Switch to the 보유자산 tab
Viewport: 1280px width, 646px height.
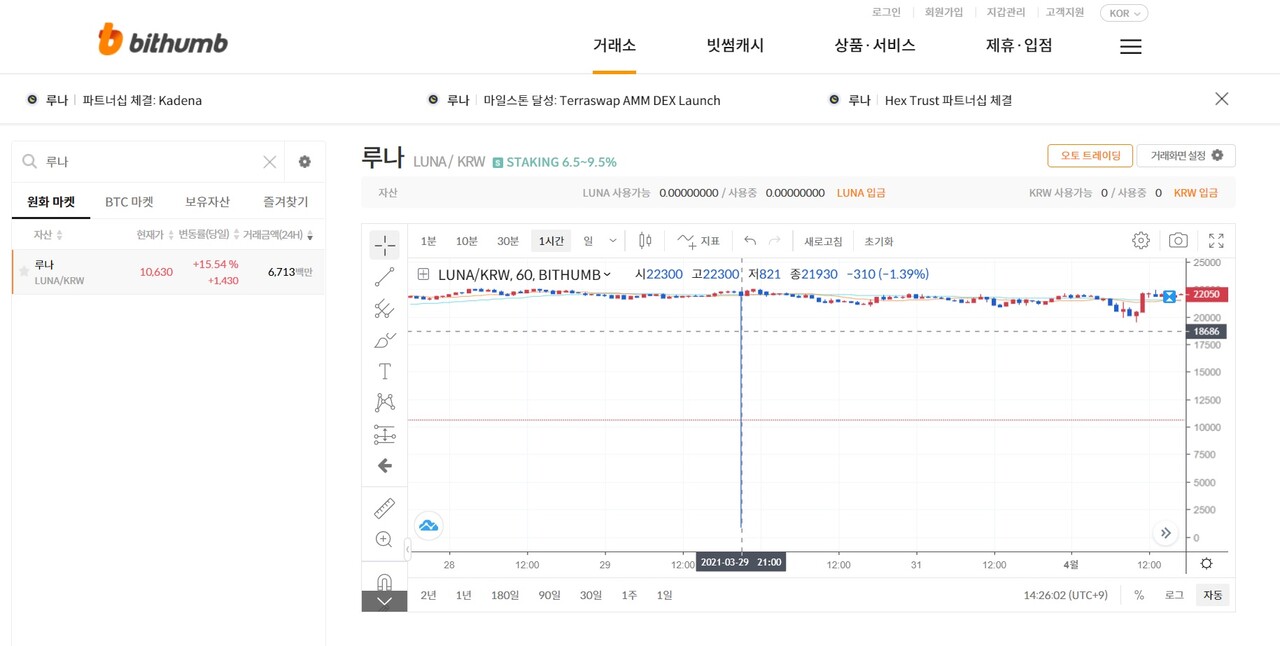tap(207, 202)
